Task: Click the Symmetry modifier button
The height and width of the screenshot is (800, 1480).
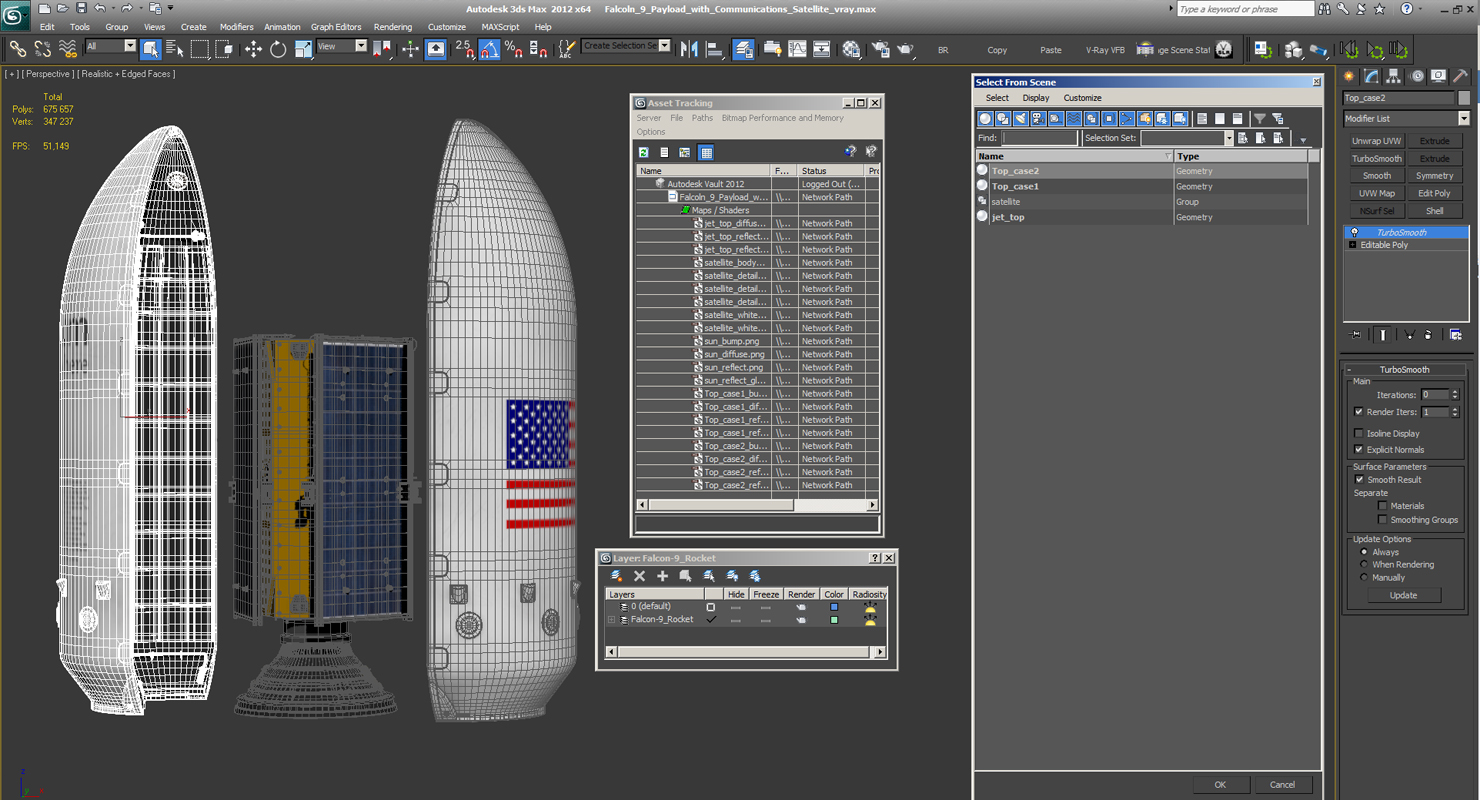Action: [x=1434, y=176]
